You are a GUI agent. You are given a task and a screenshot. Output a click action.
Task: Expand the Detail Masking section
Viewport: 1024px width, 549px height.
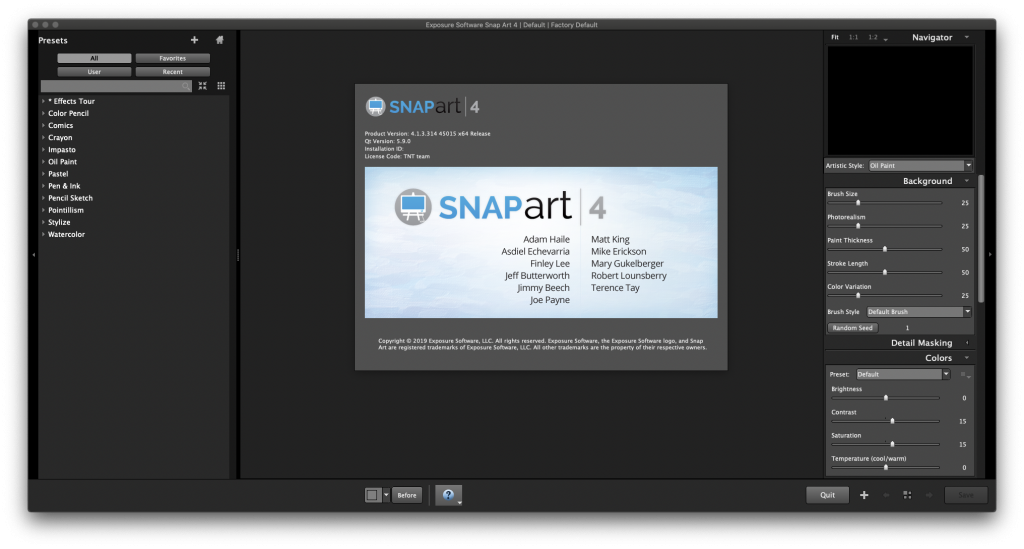967,343
